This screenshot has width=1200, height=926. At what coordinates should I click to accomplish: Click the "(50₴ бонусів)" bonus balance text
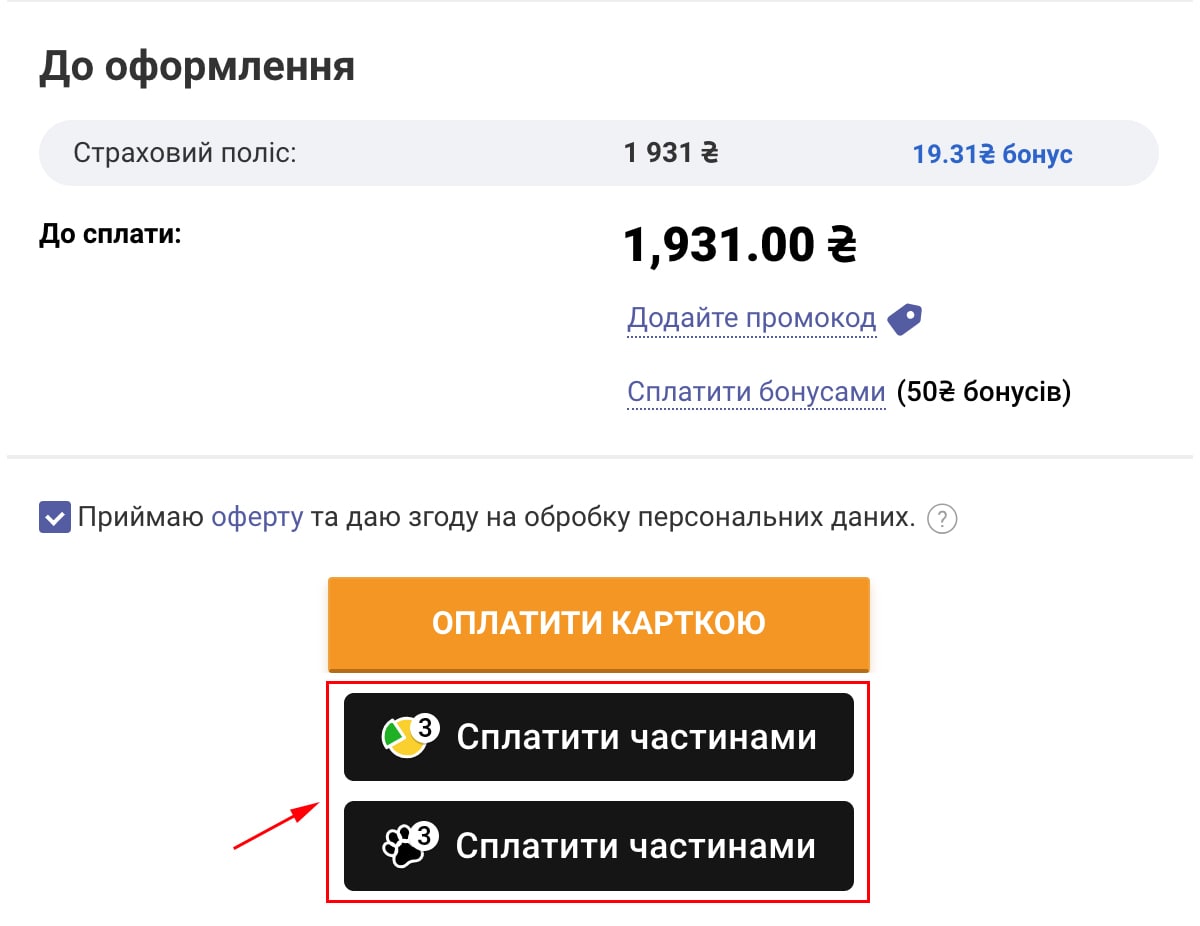(984, 392)
